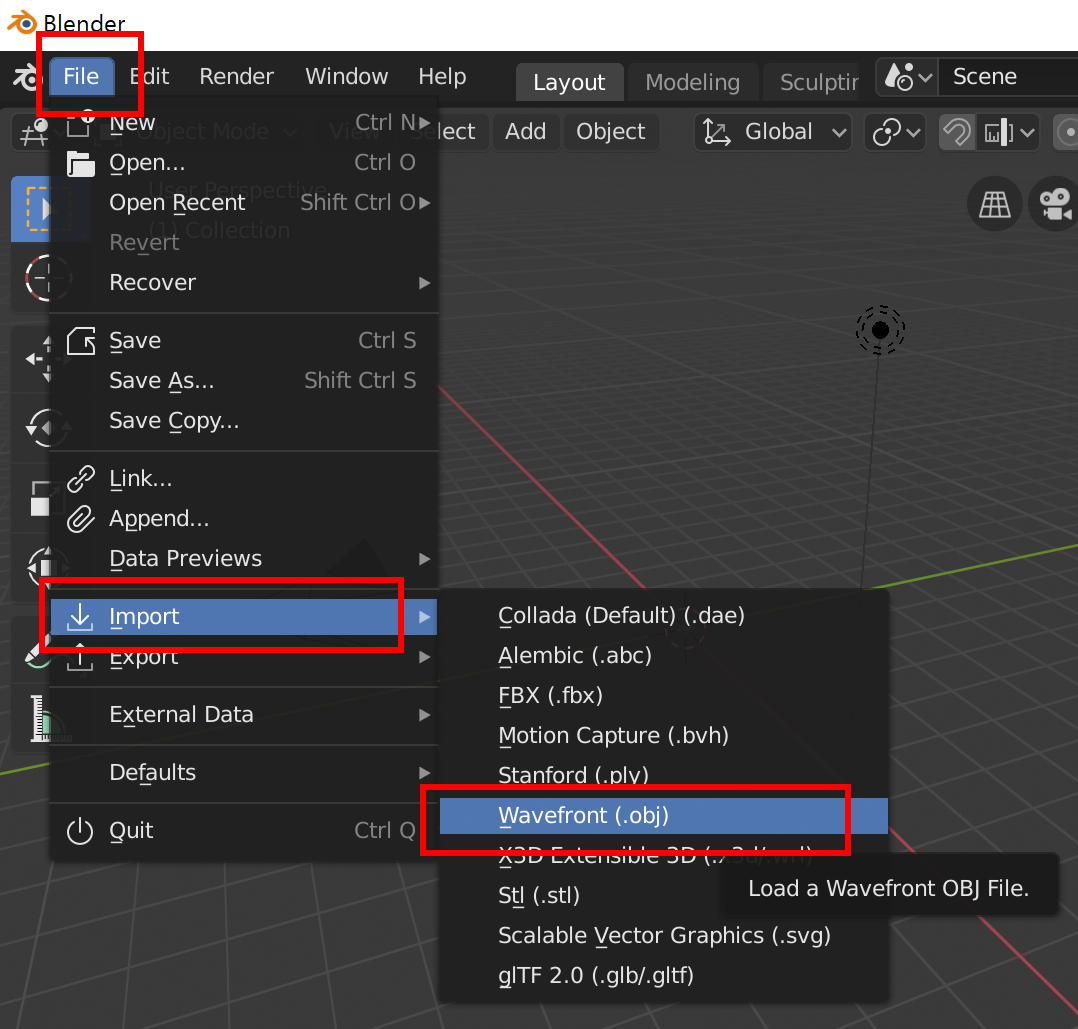The width and height of the screenshot is (1078, 1029).
Task: Expand the Data Previews submenu
Action: [x=244, y=558]
